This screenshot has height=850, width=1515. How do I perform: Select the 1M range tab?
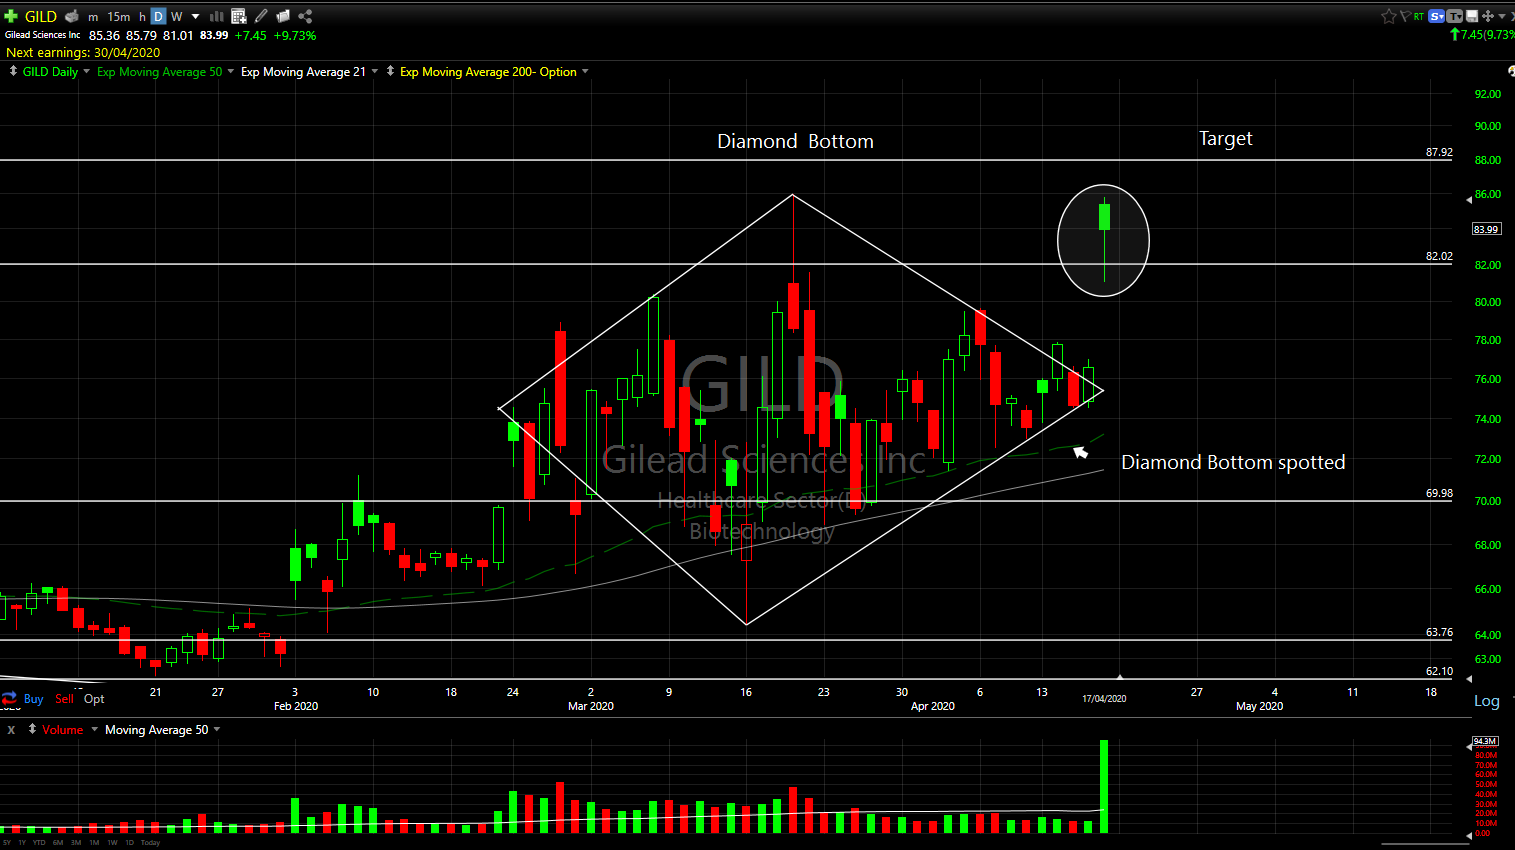pyautogui.click(x=94, y=842)
